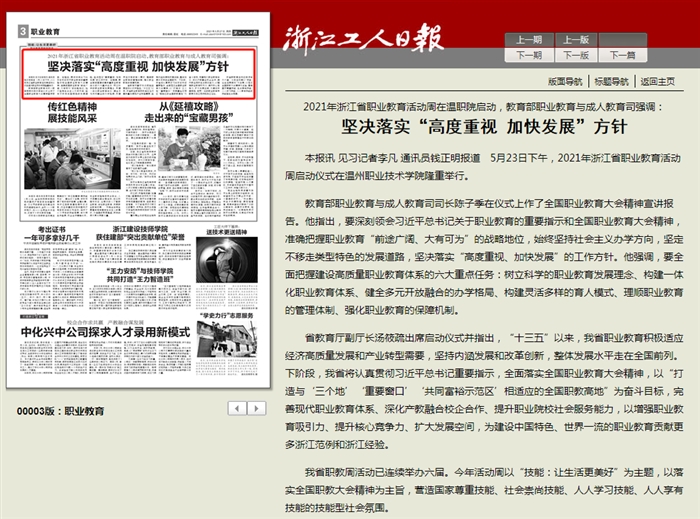
Task: Click article headline 坚决落实 高度重视 加快发展 方针
Action: pyautogui.click(x=484, y=127)
